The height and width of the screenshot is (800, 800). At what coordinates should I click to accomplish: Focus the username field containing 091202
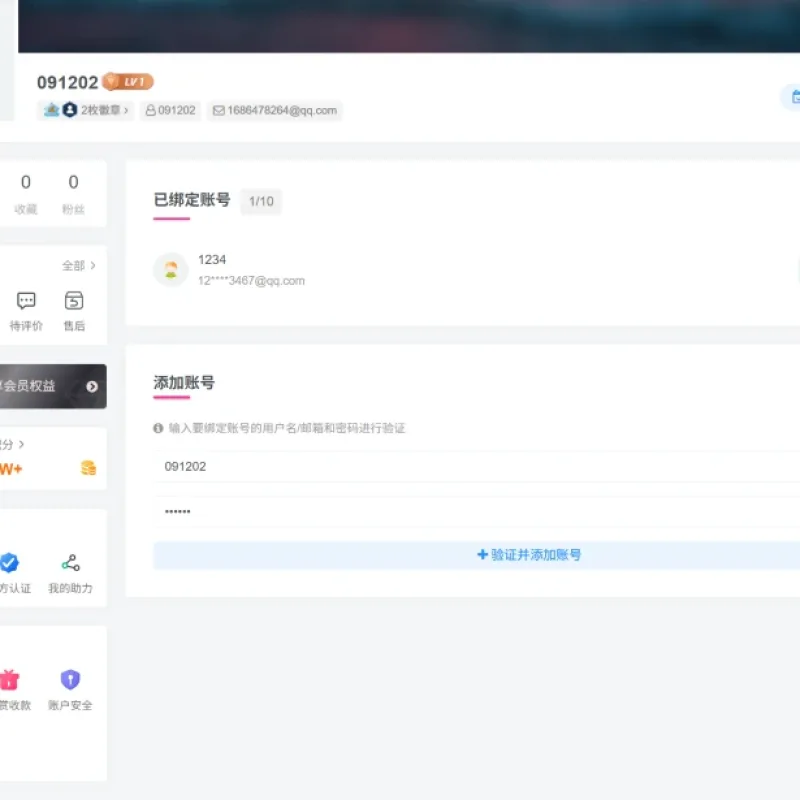pos(477,466)
